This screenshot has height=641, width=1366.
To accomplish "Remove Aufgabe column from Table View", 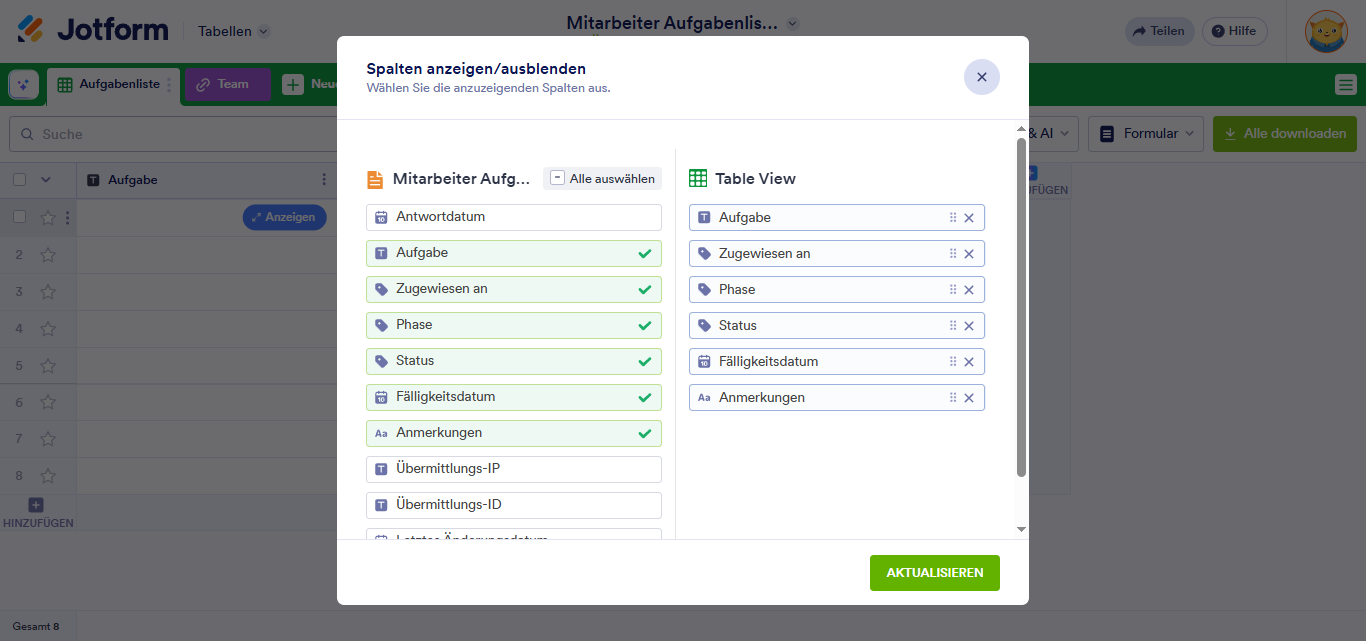I will click(968, 218).
